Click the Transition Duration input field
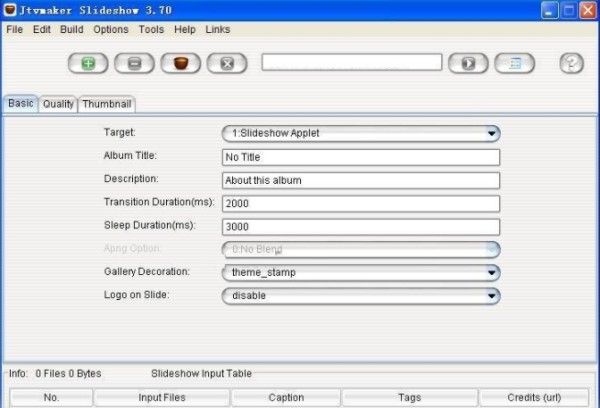This screenshot has height=408, width=600. tap(360, 203)
